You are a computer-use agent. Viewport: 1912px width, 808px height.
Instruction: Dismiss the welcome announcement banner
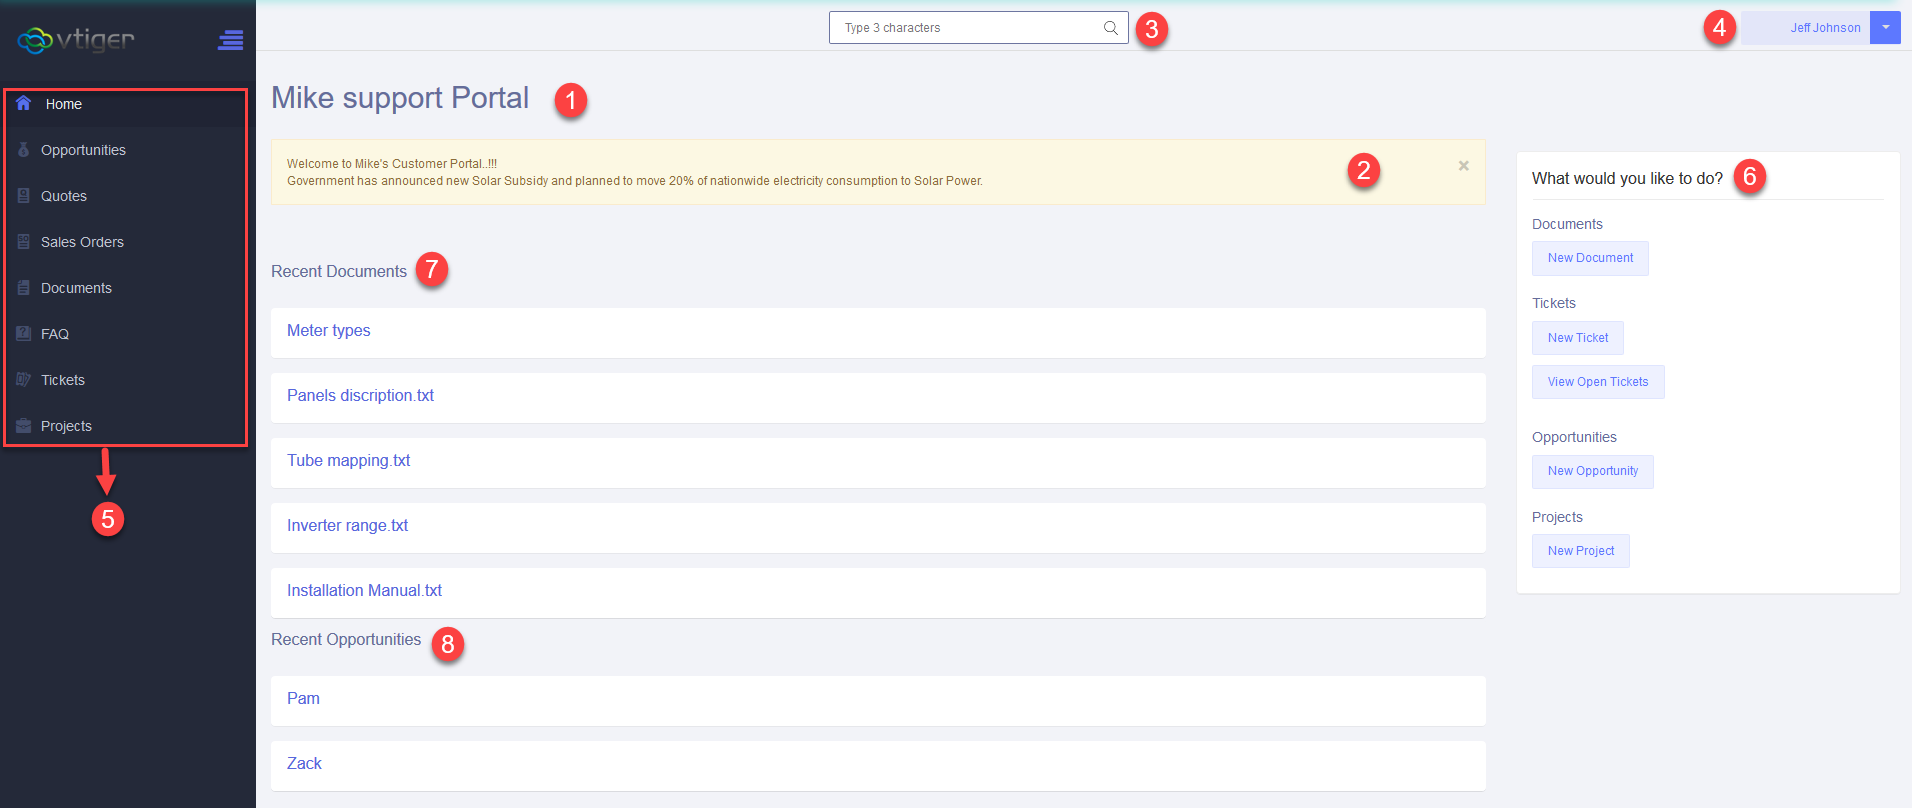(x=1463, y=166)
